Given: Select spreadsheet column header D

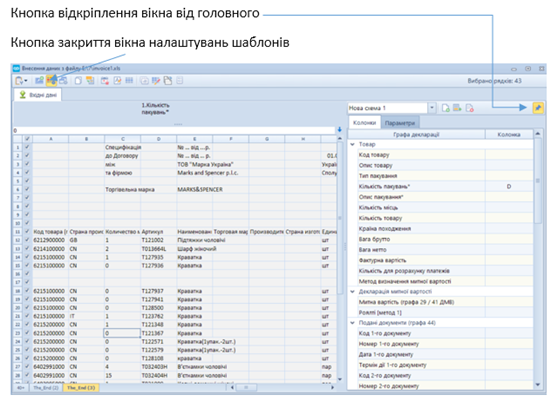Looking at the screenshot, I should point(159,139).
